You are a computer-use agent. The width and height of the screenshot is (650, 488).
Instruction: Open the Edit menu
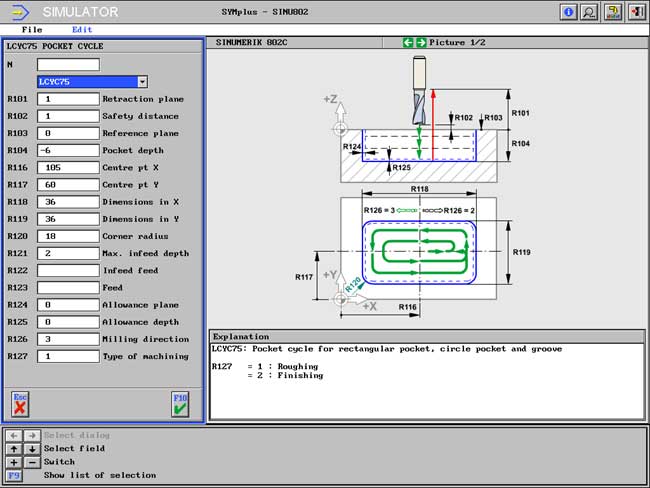tap(82, 30)
